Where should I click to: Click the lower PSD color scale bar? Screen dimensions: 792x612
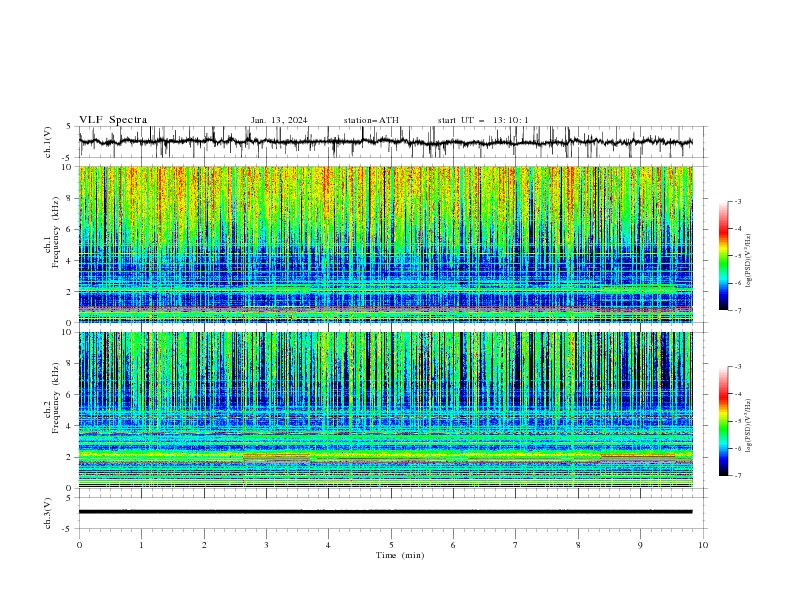click(723, 421)
